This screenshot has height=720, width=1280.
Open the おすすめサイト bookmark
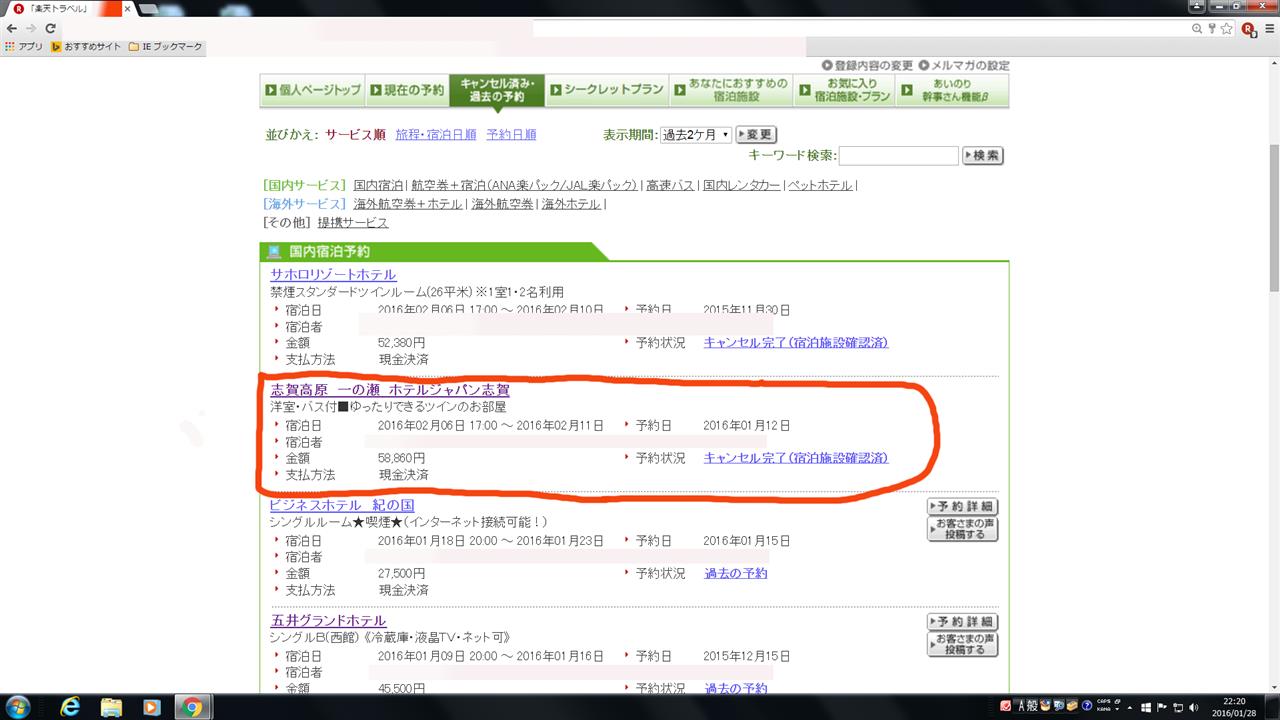pyautogui.click(x=87, y=46)
